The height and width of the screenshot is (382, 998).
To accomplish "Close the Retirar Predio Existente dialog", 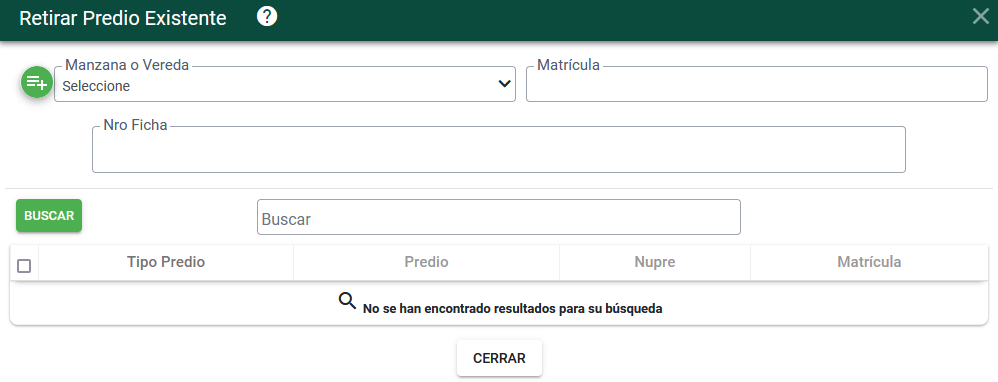I will [x=981, y=17].
